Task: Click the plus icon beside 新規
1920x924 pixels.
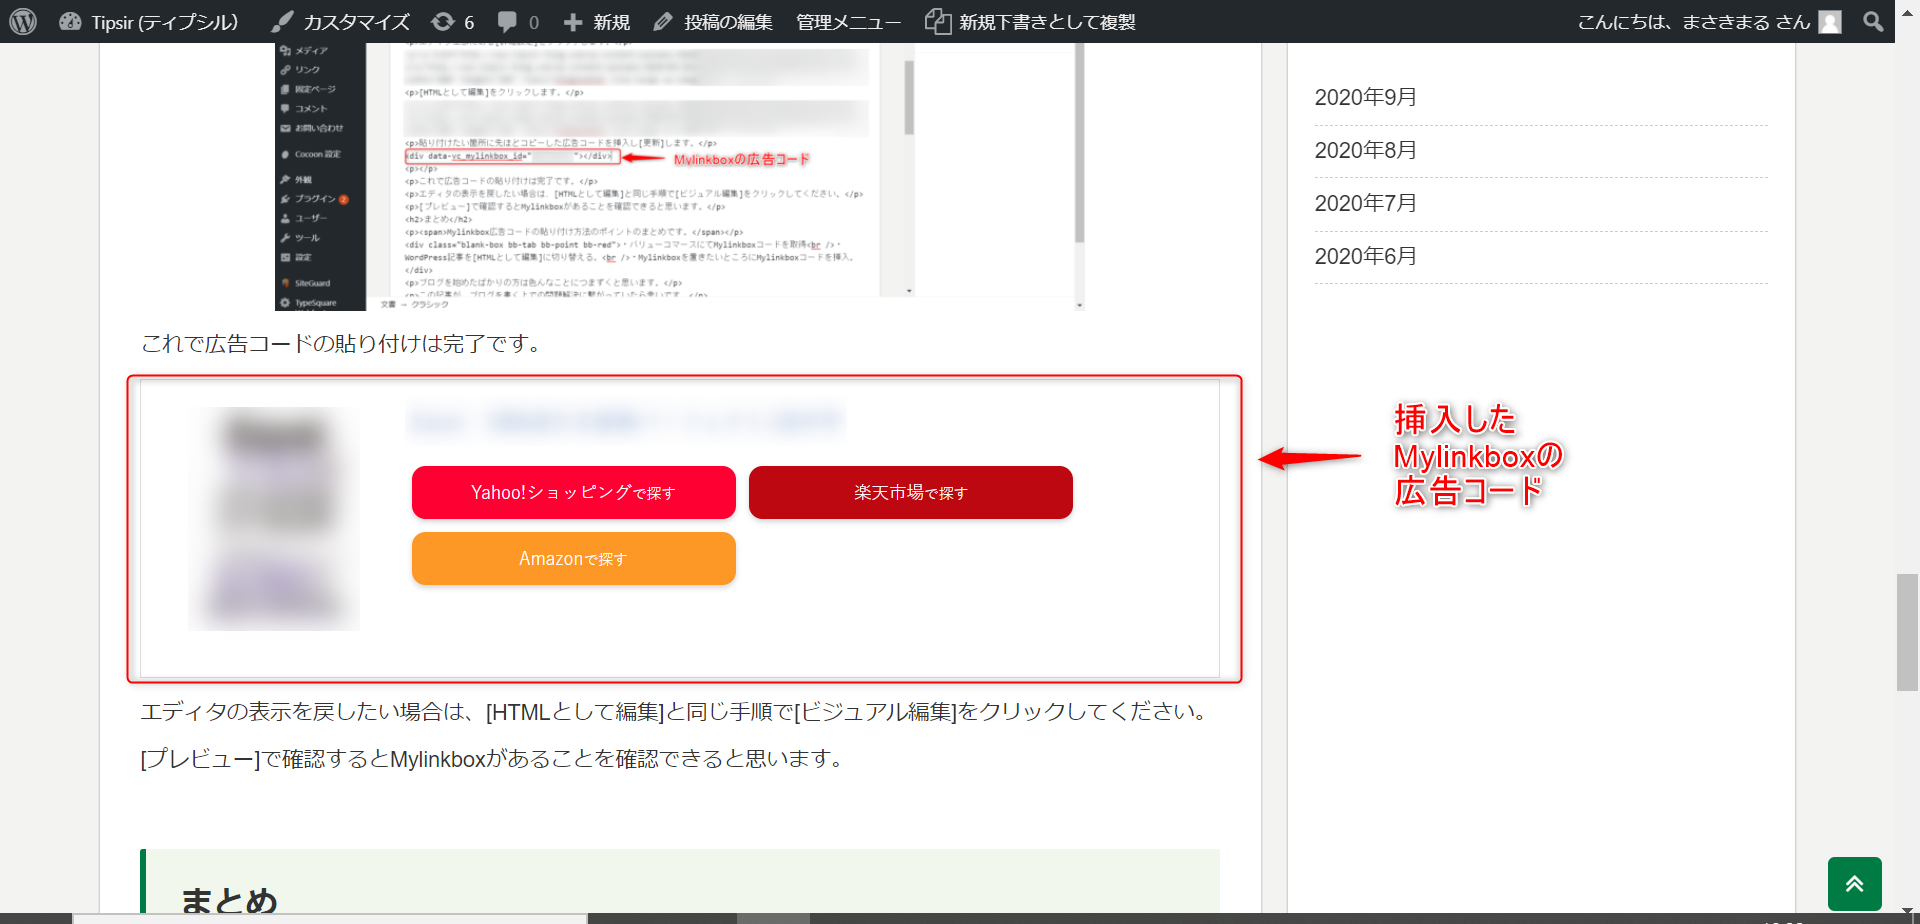Action: coord(572,21)
